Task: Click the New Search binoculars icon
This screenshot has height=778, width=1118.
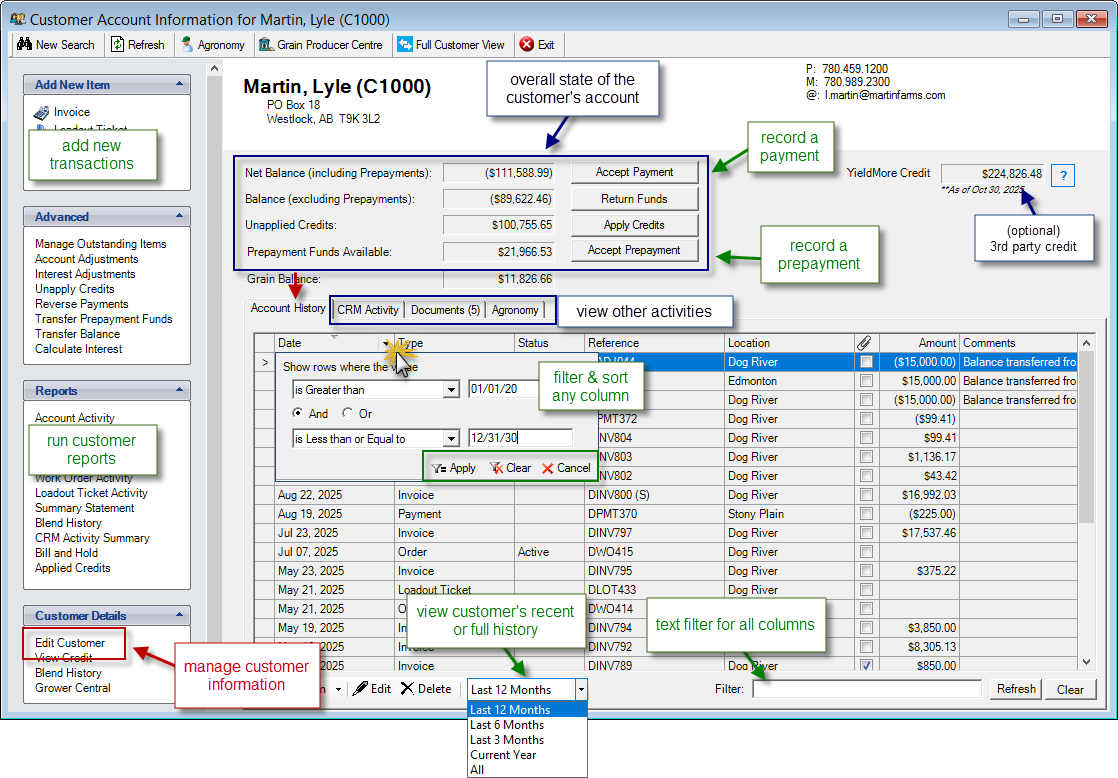Action: coord(24,44)
